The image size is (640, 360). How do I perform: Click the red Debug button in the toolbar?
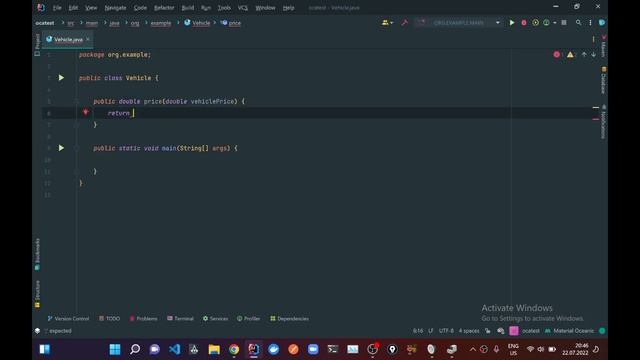point(524,23)
